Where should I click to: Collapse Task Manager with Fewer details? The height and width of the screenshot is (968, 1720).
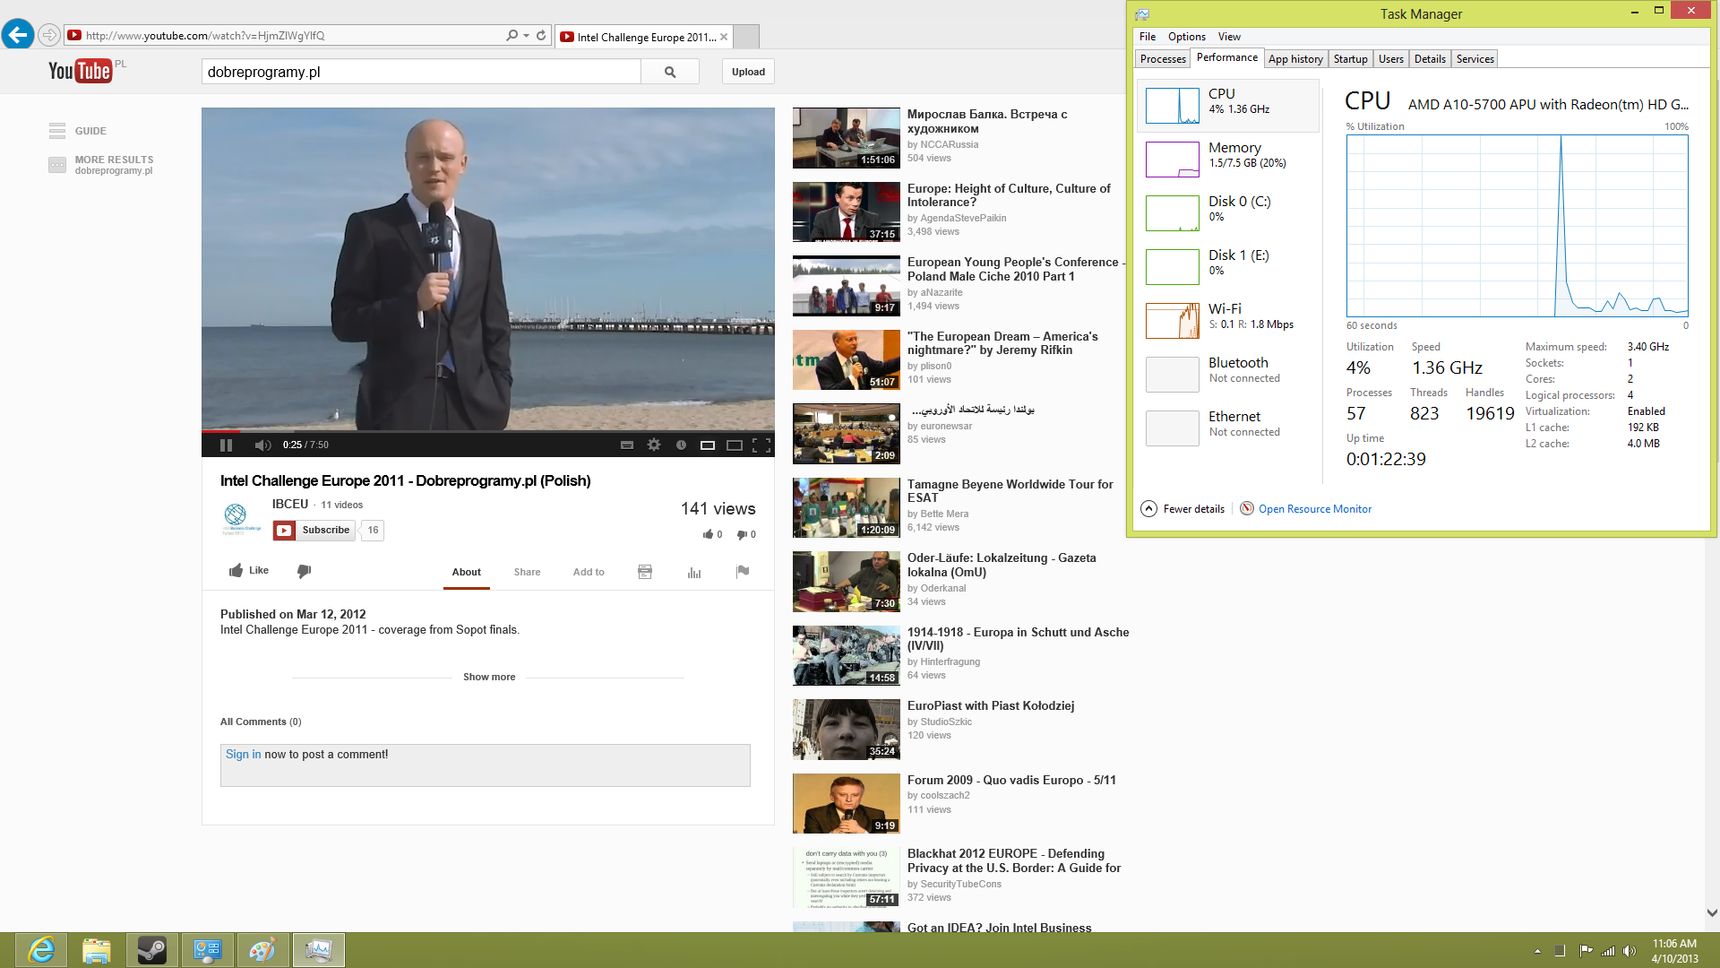1183,509
